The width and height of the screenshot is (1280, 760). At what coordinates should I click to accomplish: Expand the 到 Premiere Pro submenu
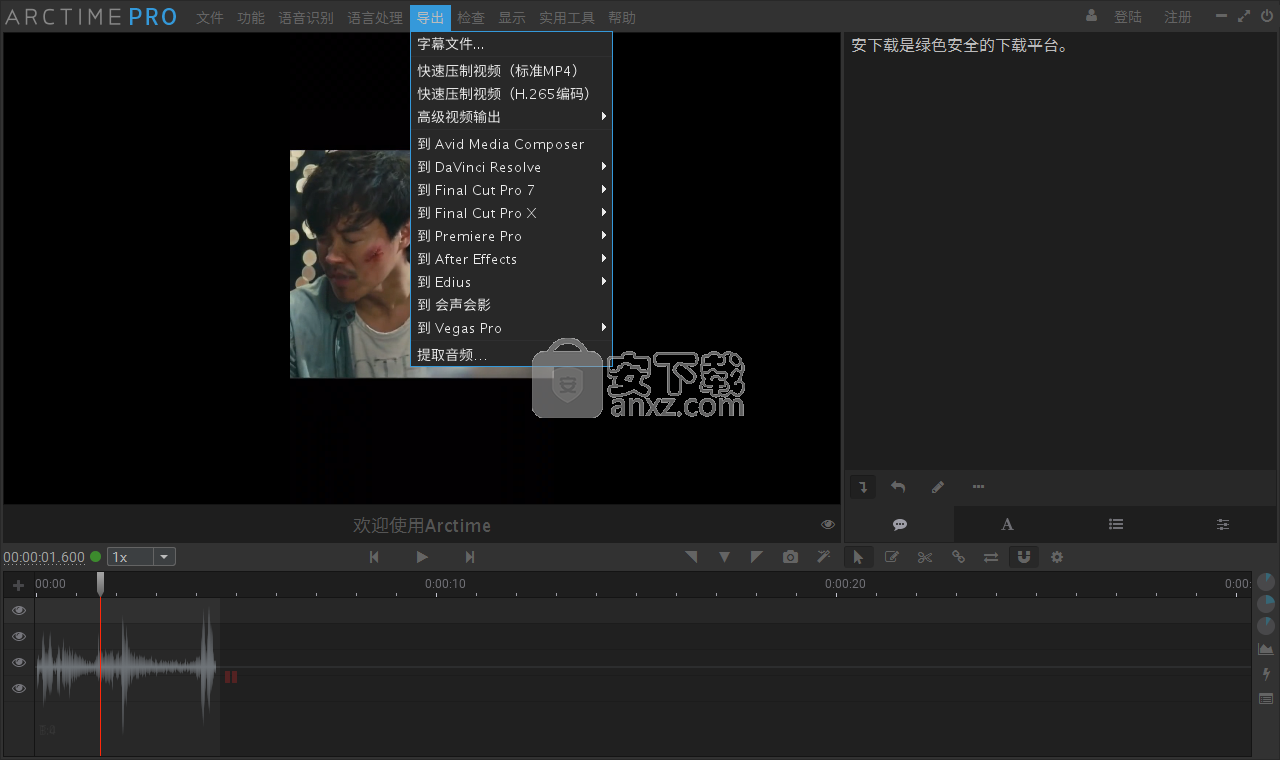511,236
